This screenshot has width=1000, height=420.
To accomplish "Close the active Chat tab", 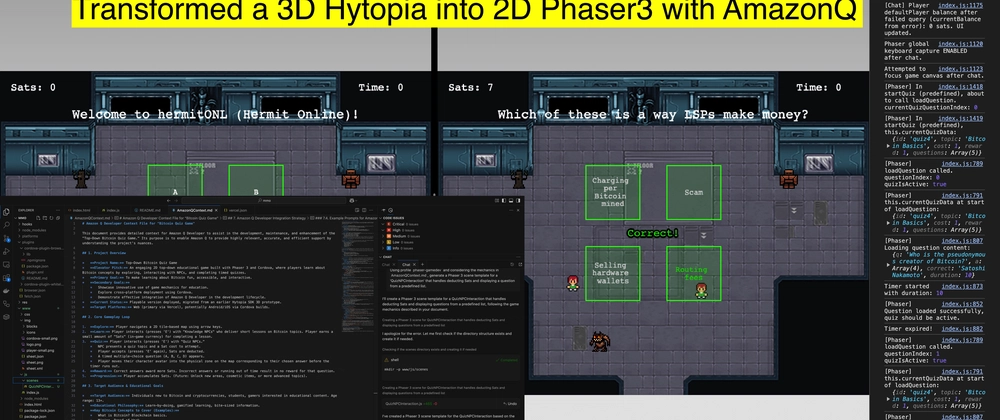I will point(415,264).
